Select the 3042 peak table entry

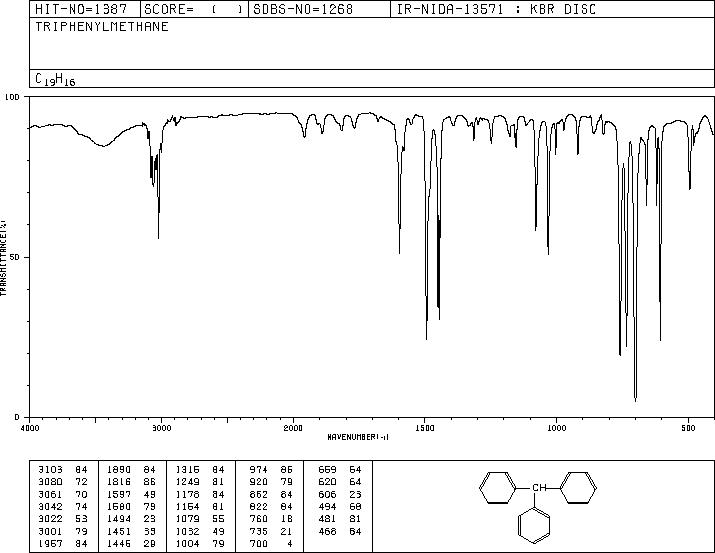click(x=63, y=506)
